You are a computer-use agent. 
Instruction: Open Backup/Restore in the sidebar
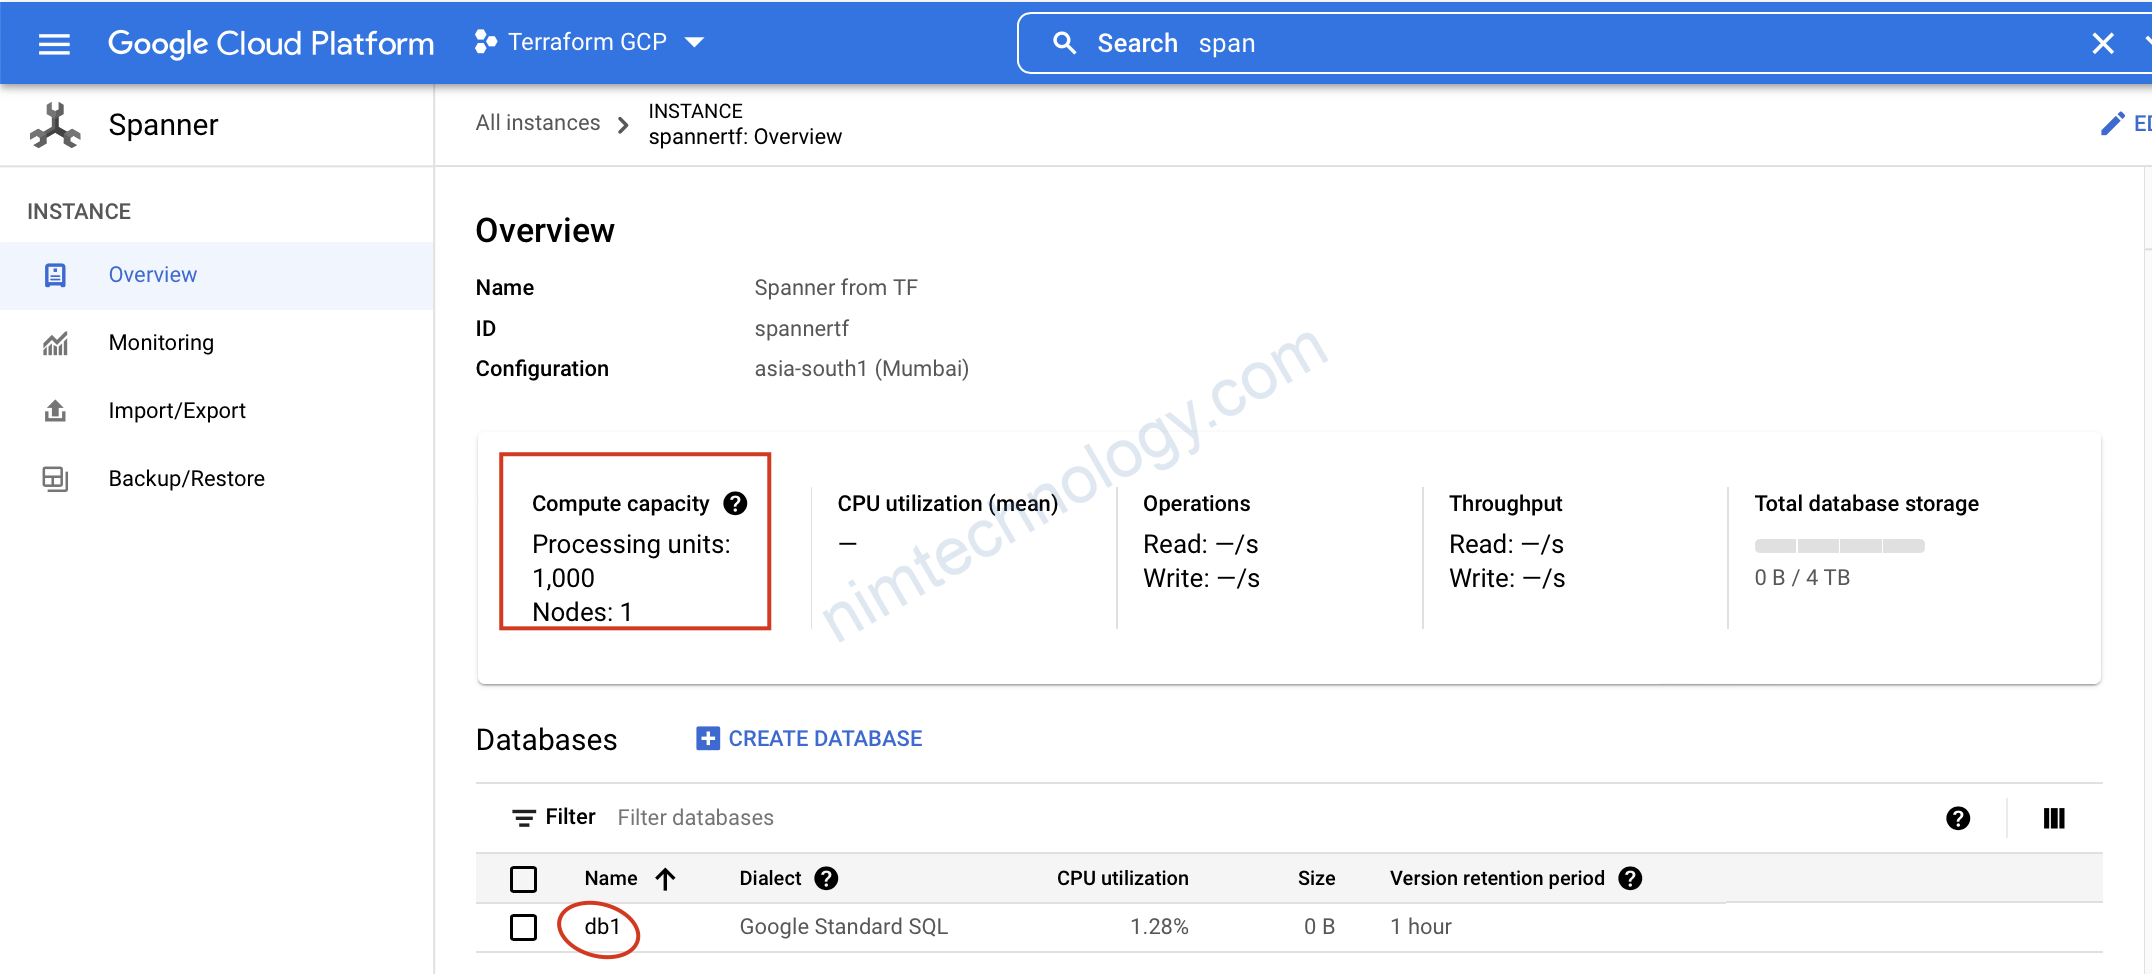186,479
